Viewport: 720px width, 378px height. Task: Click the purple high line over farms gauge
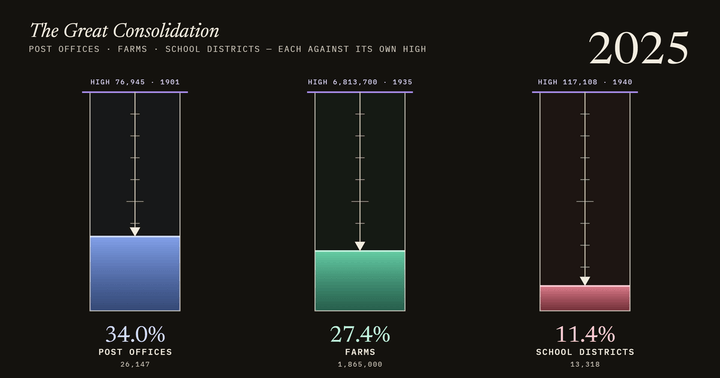(x=360, y=92)
